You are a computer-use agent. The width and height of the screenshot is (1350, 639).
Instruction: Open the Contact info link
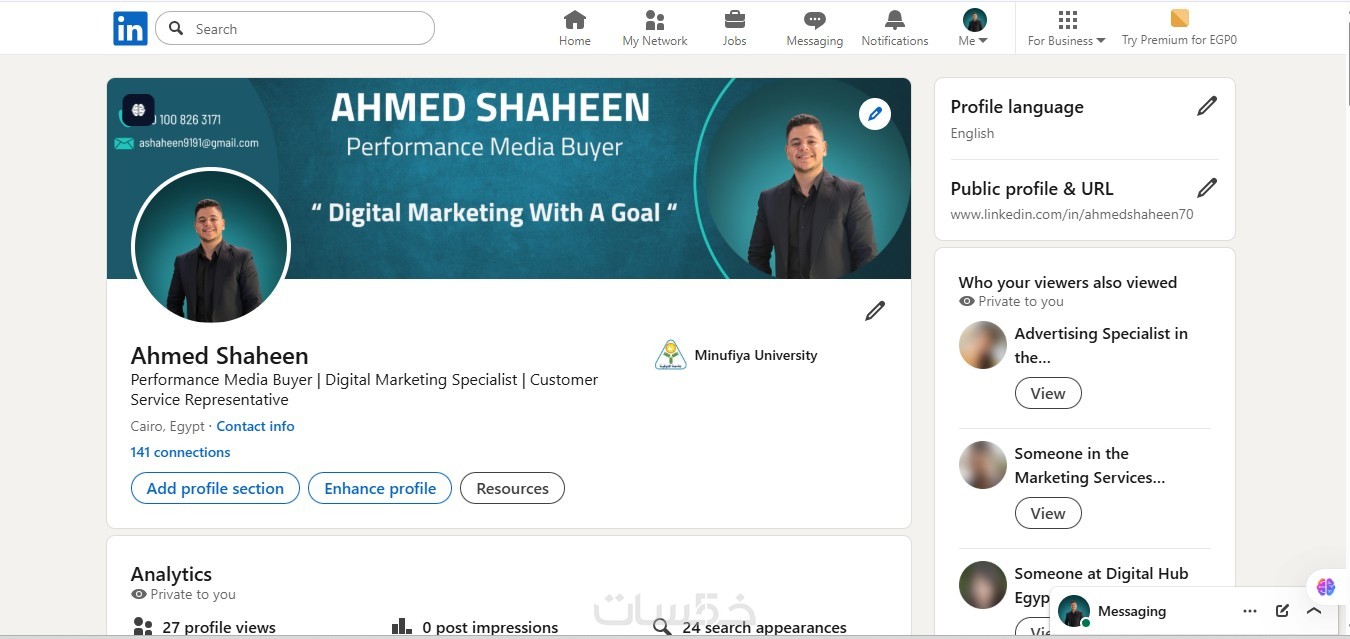tap(255, 426)
